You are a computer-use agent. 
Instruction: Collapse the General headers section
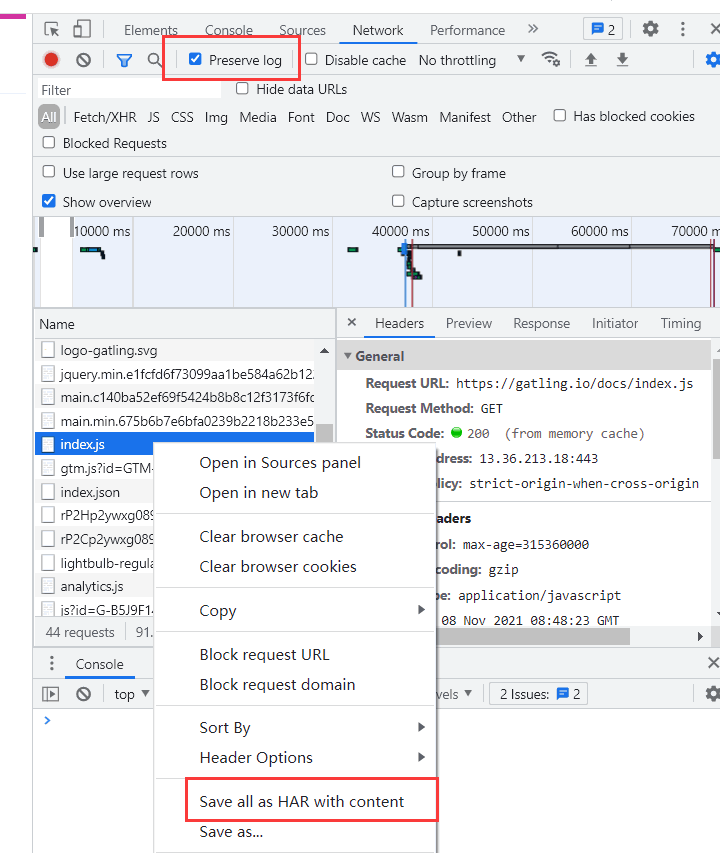(349, 356)
